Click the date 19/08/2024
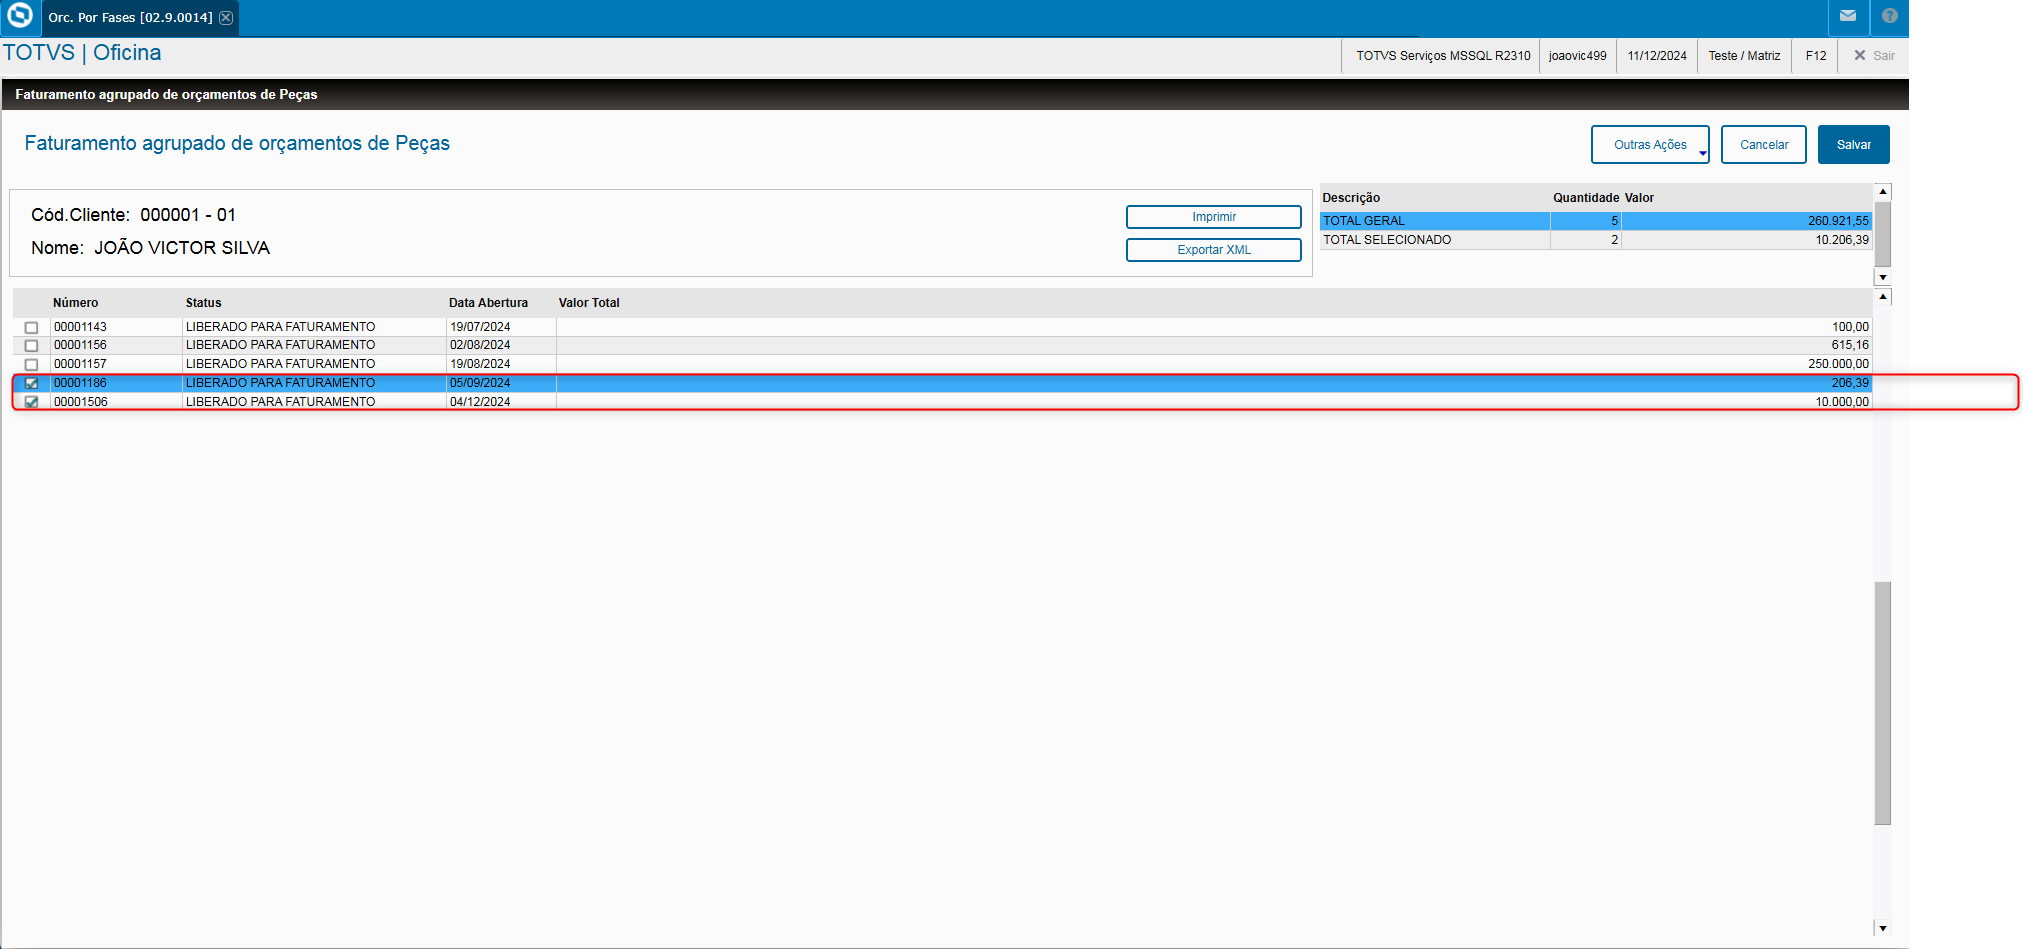The height and width of the screenshot is (949, 2023). [x=480, y=364]
